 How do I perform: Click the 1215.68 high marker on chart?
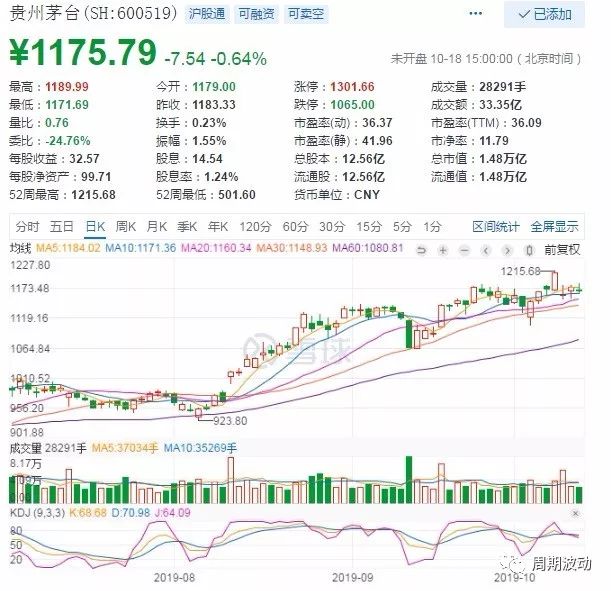[x=521, y=271]
